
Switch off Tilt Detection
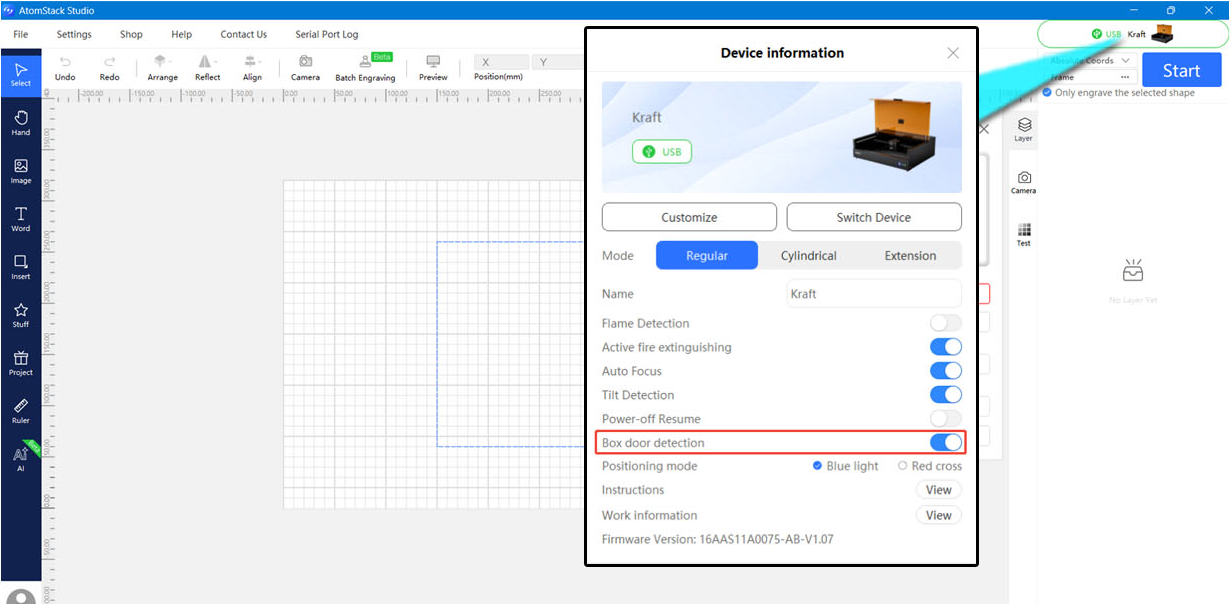tap(946, 395)
